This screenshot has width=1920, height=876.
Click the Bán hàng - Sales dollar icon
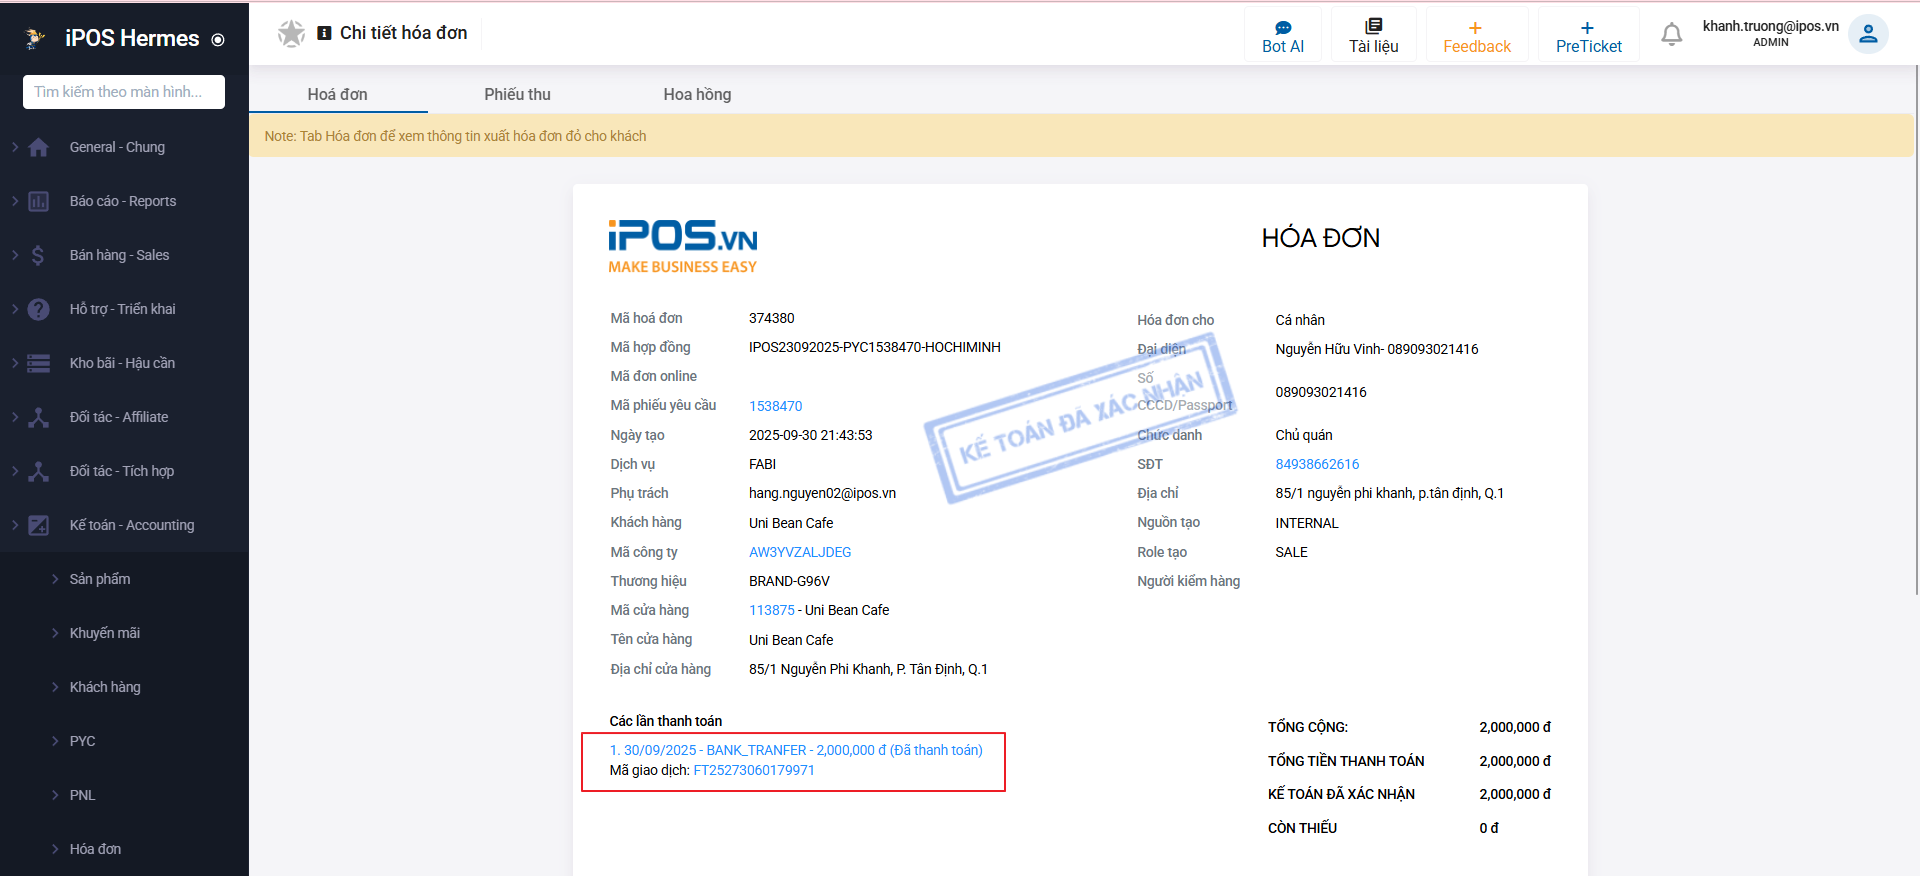[38, 255]
